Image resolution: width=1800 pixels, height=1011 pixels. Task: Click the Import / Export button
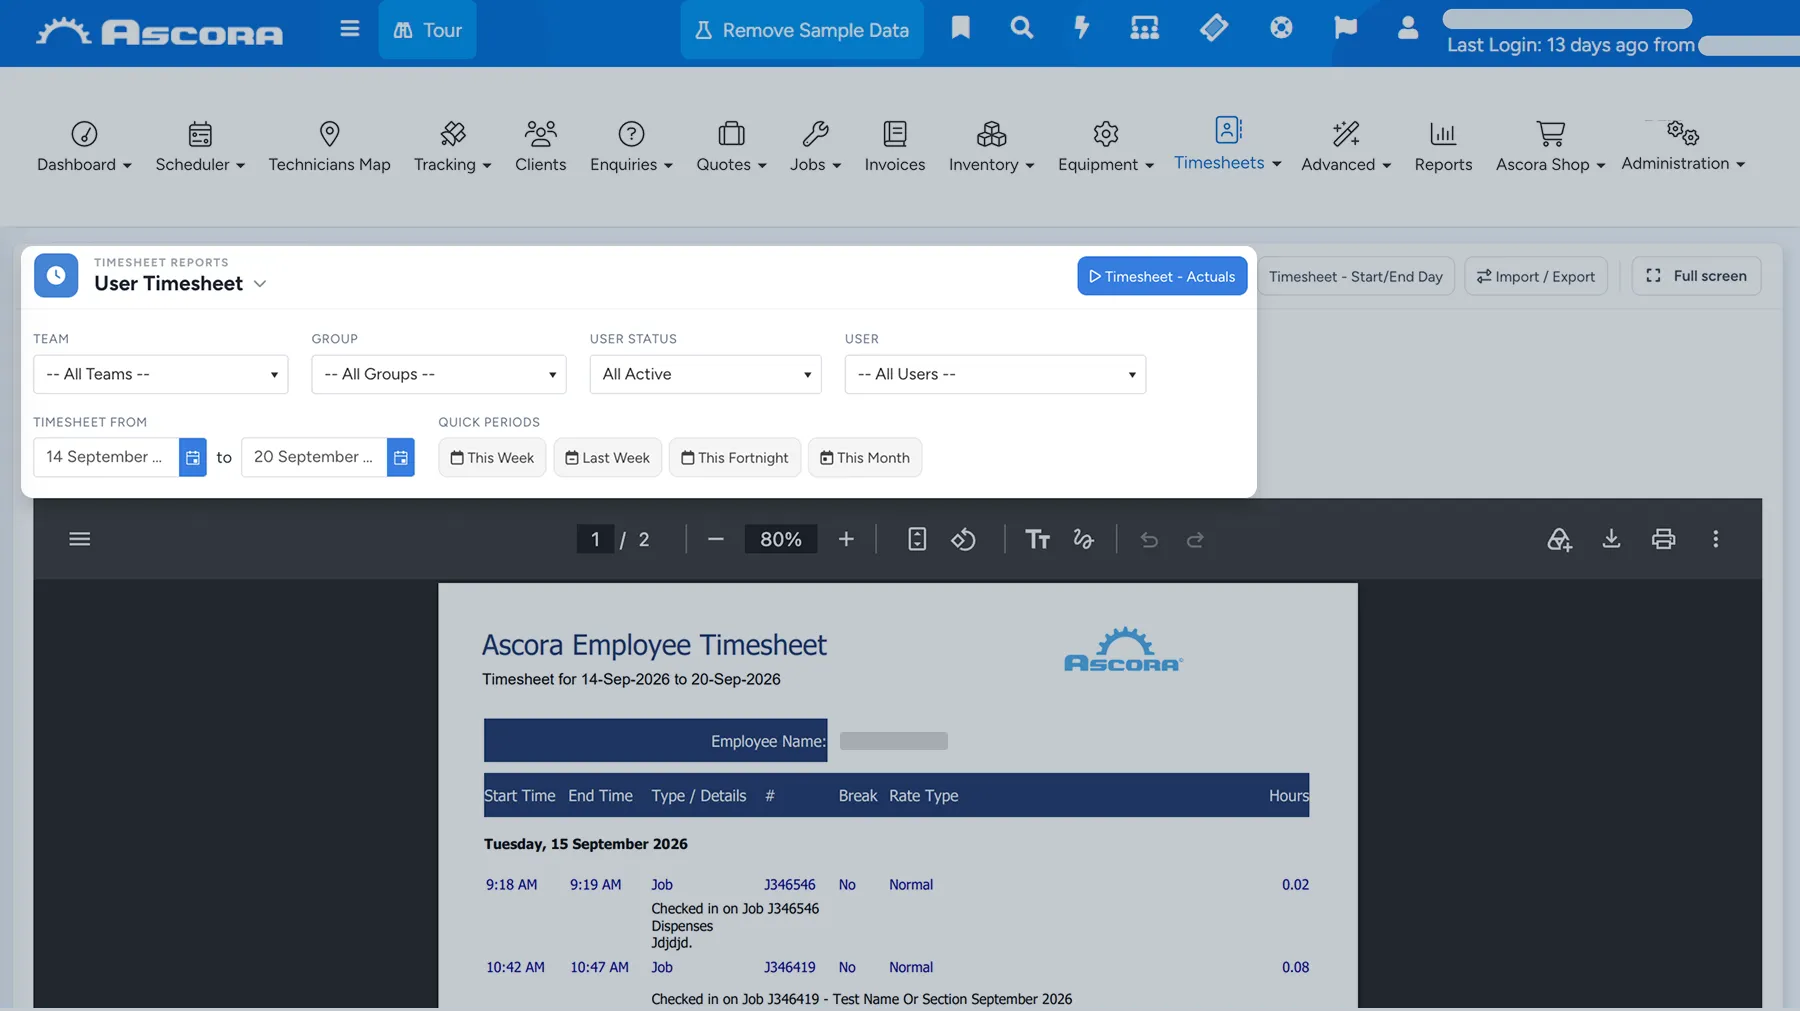(1536, 276)
